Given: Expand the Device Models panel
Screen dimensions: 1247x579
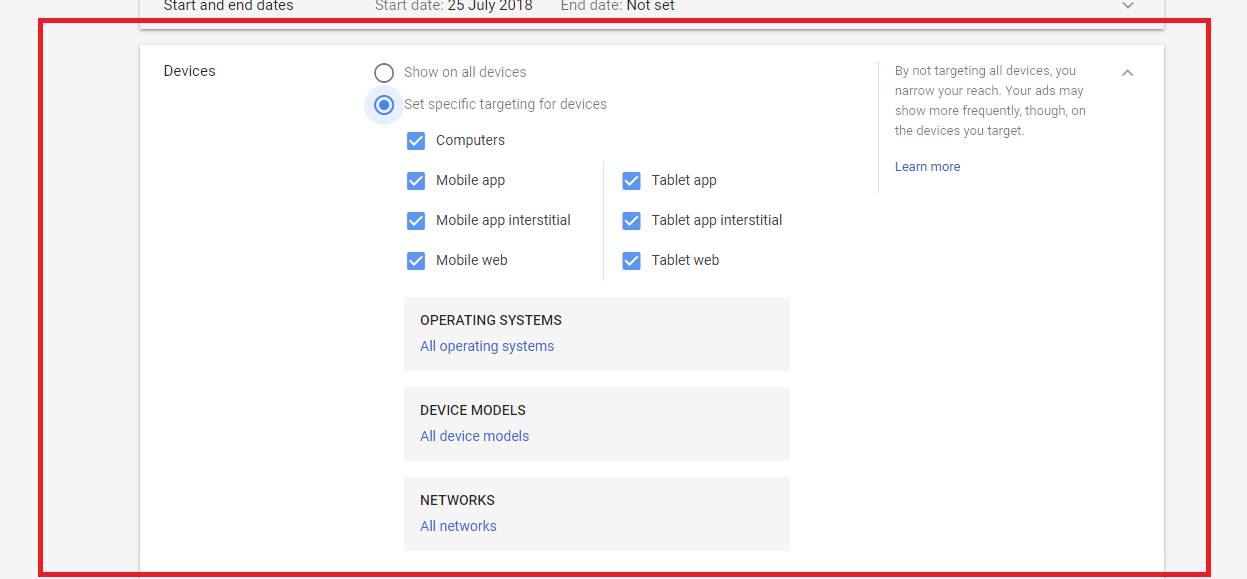Looking at the screenshot, I should point(597,424).
